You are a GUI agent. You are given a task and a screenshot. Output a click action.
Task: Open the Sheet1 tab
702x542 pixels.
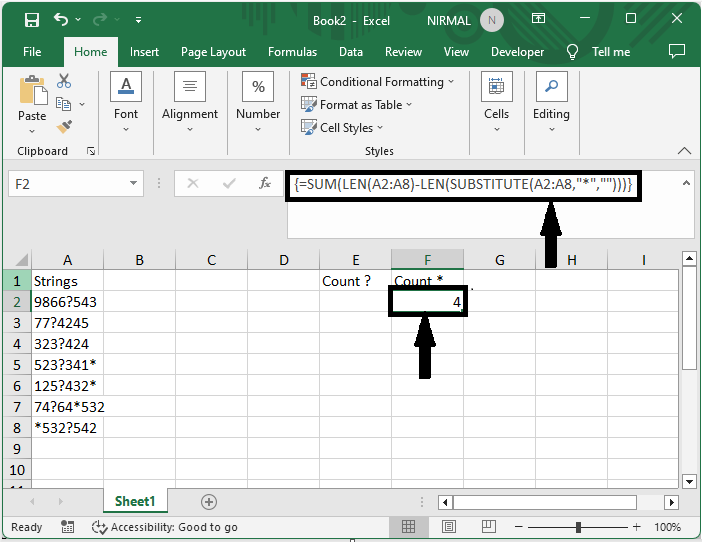(135, 501)
